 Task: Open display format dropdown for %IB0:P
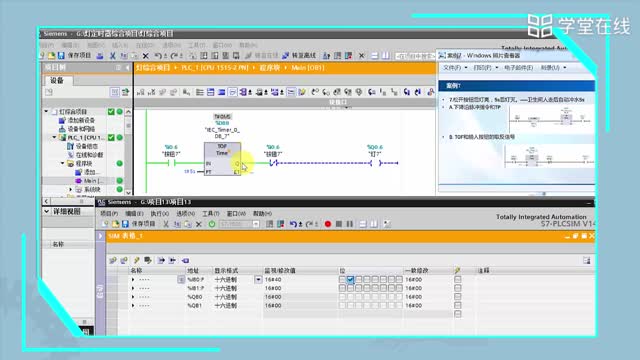point(258,280)
